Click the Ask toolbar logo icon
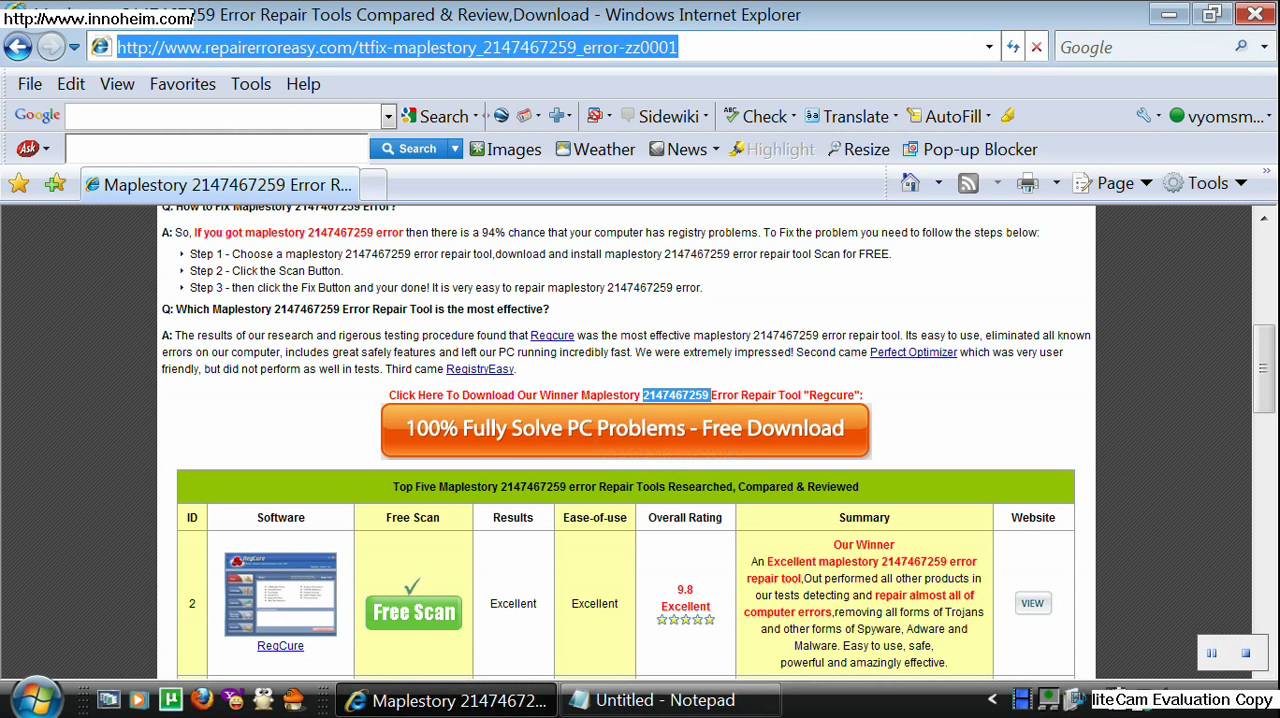 tap(27, 149)
